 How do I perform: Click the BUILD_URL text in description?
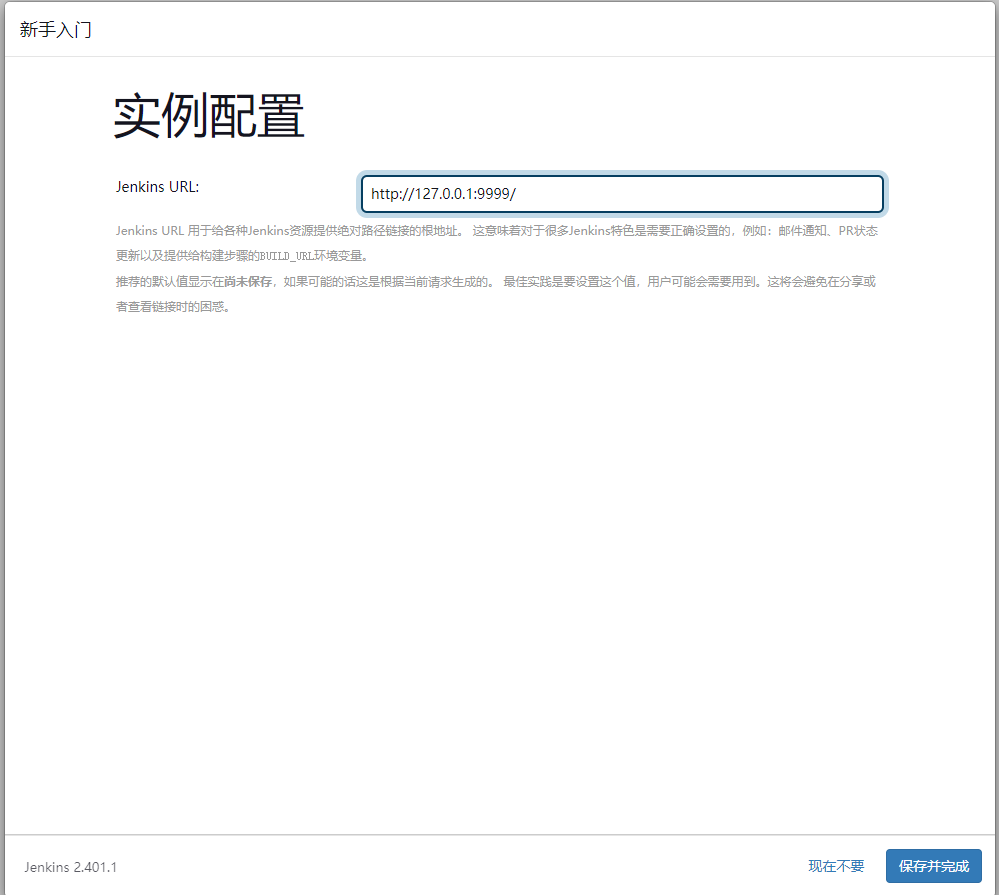287,256
